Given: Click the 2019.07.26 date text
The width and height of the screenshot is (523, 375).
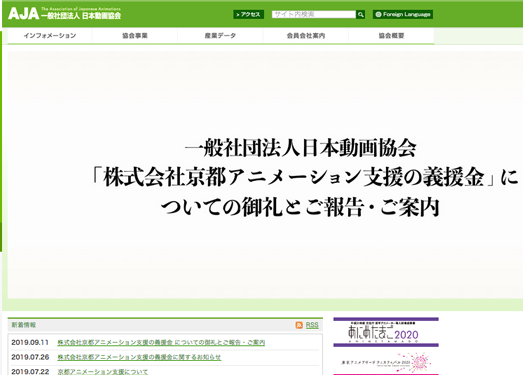Looking at the screenshot, I should point(30,357).
